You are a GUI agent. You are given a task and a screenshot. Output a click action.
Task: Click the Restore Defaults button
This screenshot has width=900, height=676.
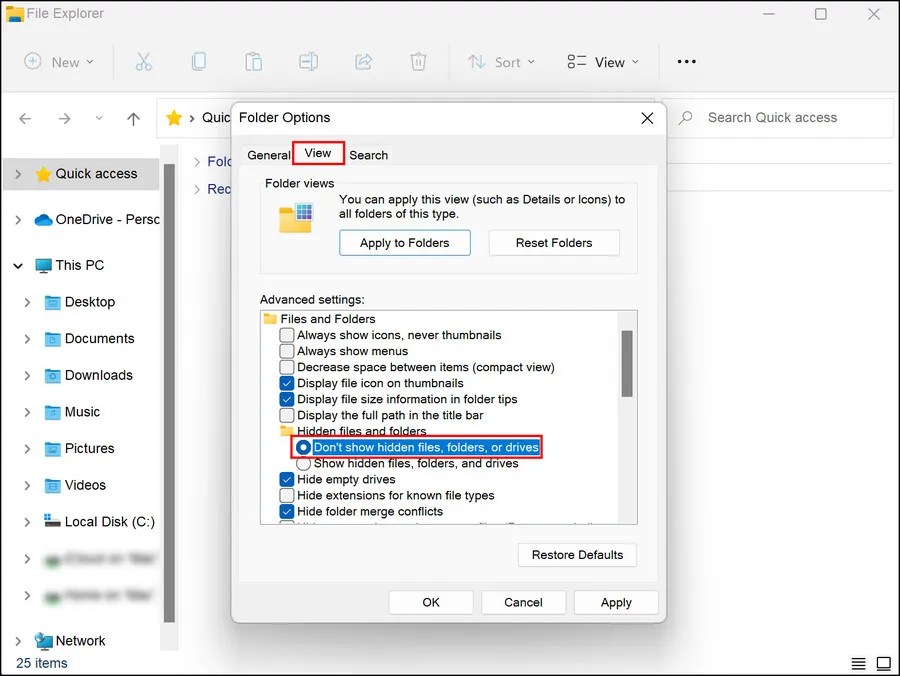point(577,554)
